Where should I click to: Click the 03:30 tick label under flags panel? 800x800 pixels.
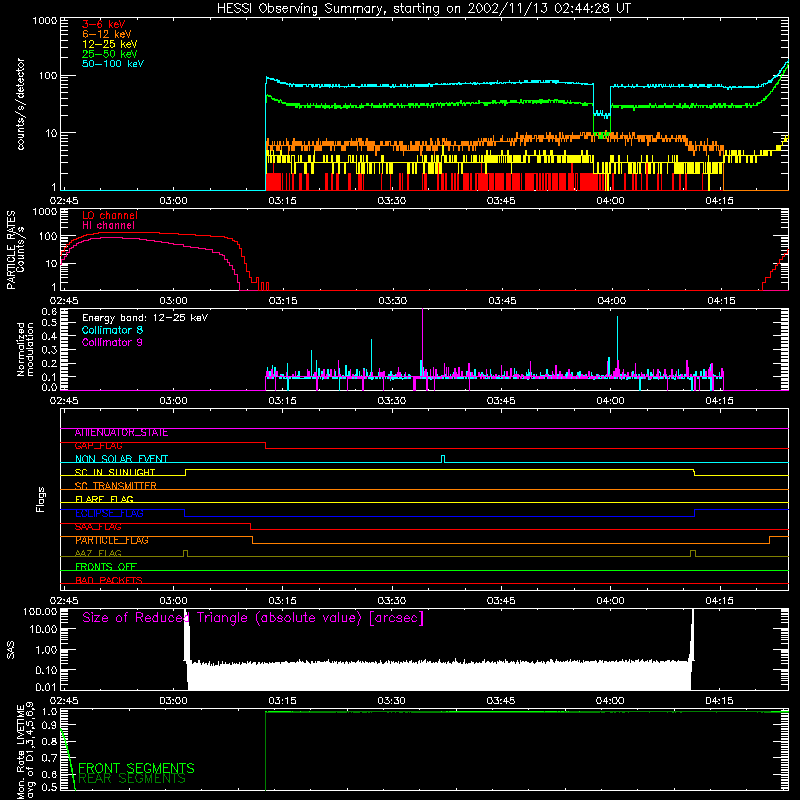click(x=392, y=601)
